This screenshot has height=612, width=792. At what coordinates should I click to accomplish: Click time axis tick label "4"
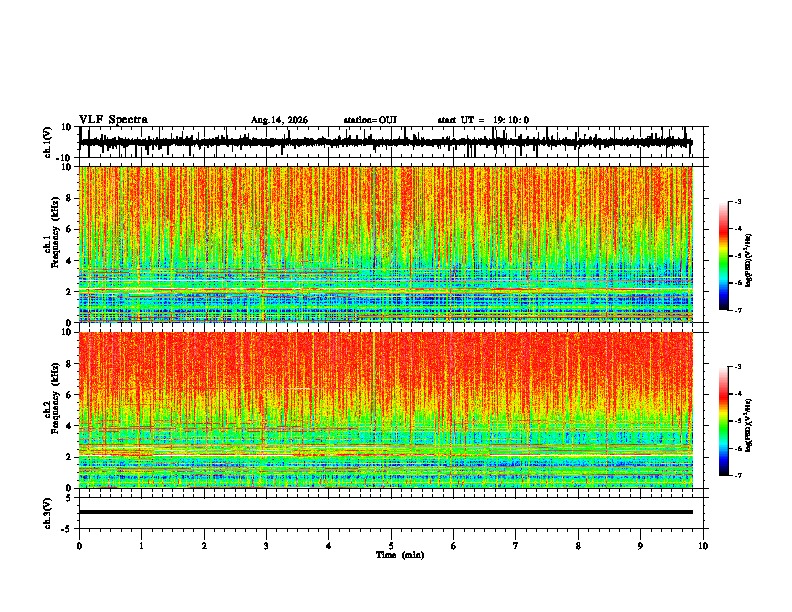[329, 546]
